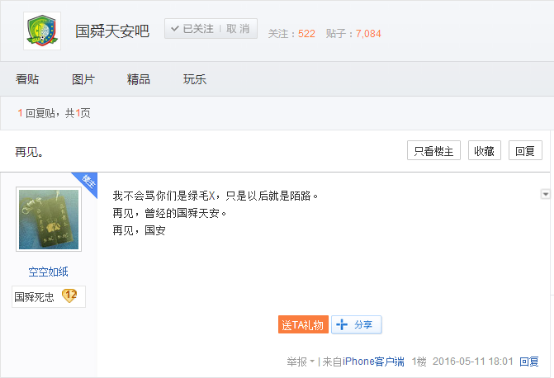Open the 空空如纸 user profile link
Viewport: 554px width, 378px height.
(x=48, y=272)
